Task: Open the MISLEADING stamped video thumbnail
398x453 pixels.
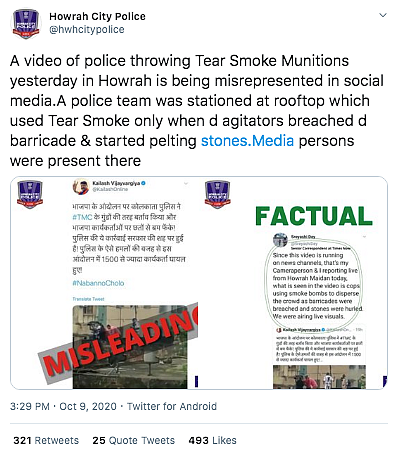Action: pos(130,347)
